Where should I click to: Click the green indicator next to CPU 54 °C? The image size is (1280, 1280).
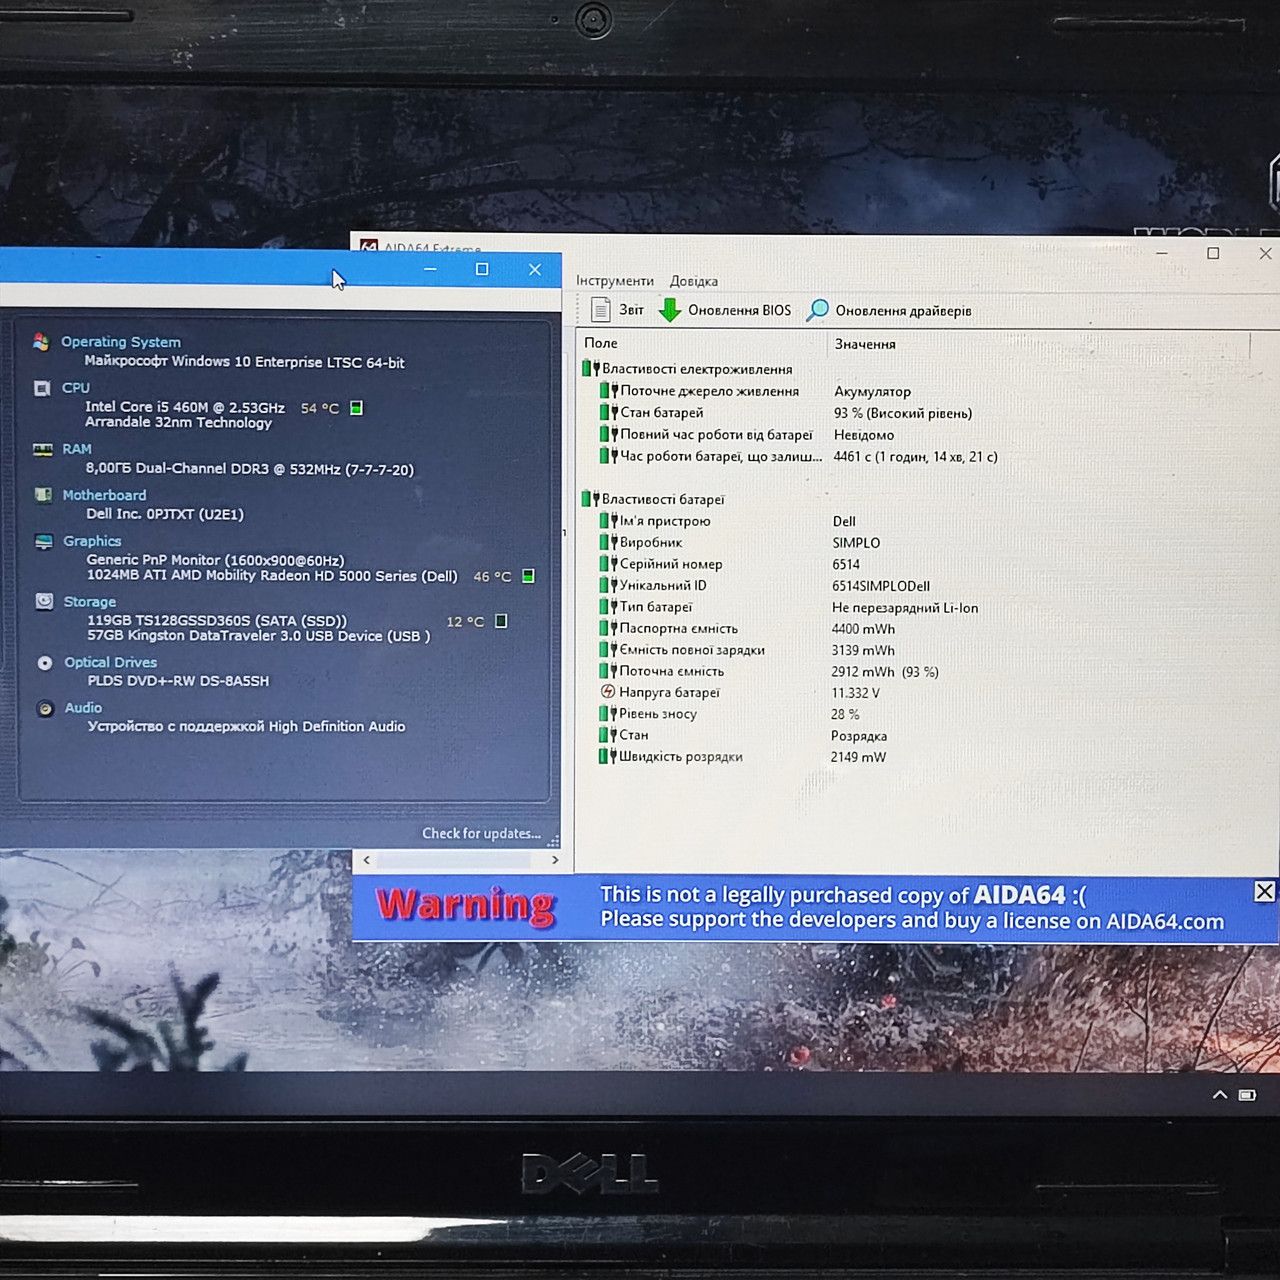[356, 408]
